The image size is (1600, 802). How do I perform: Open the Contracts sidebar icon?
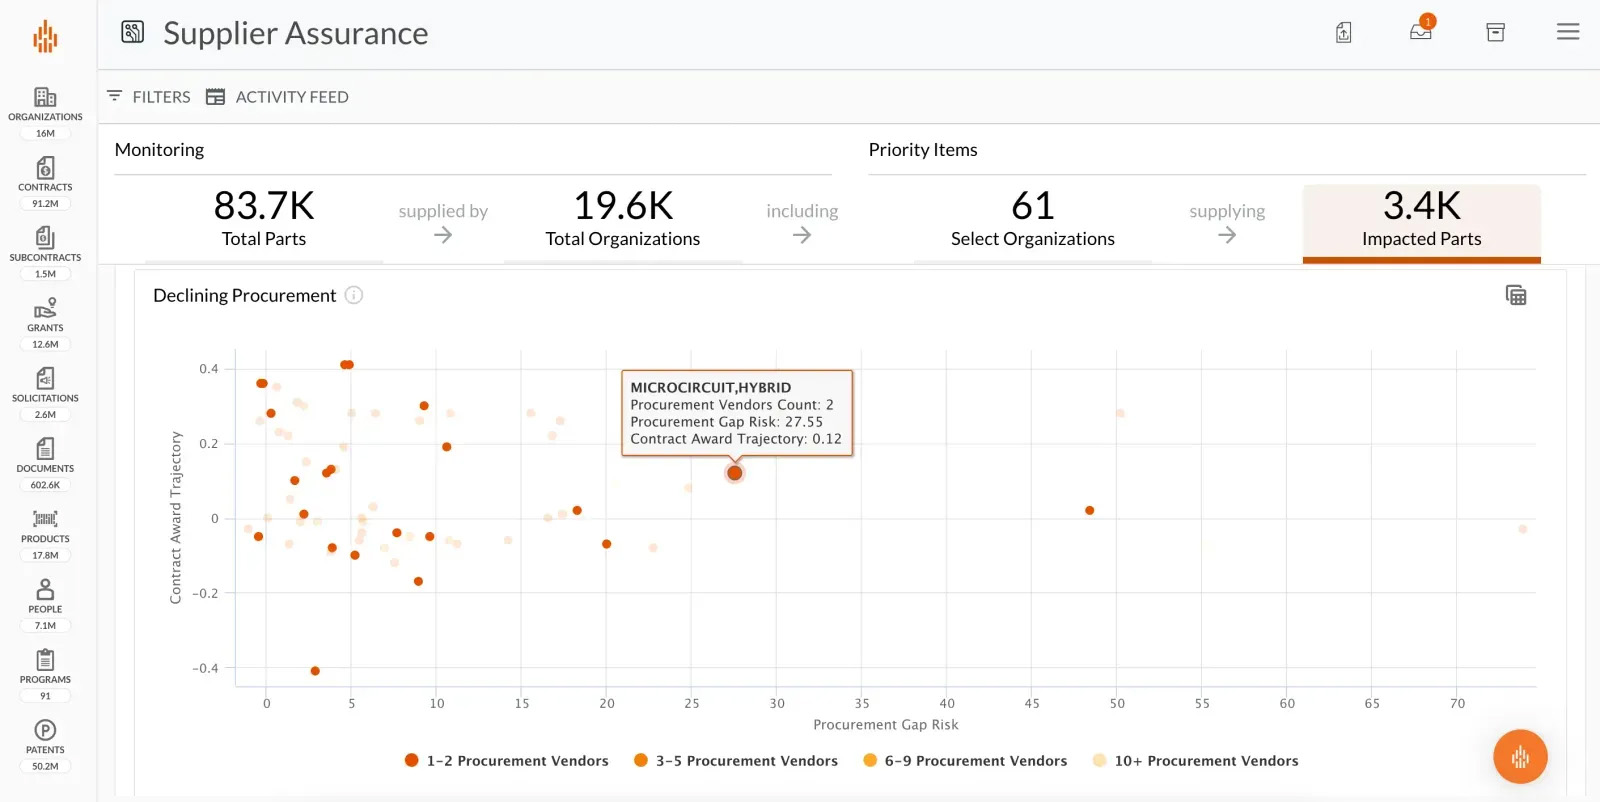click(x=45, y=168)
